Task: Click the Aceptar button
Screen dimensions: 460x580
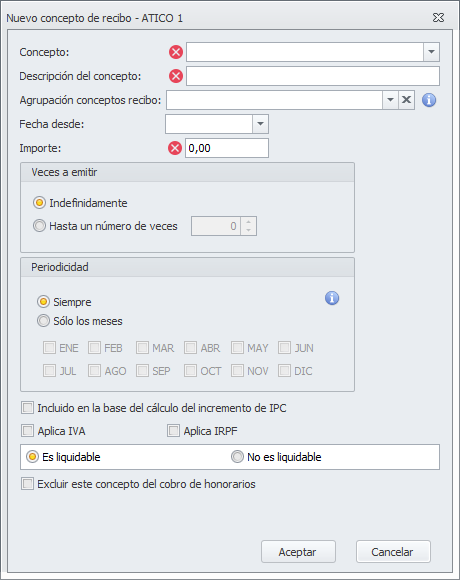Action: coord(298,552)
